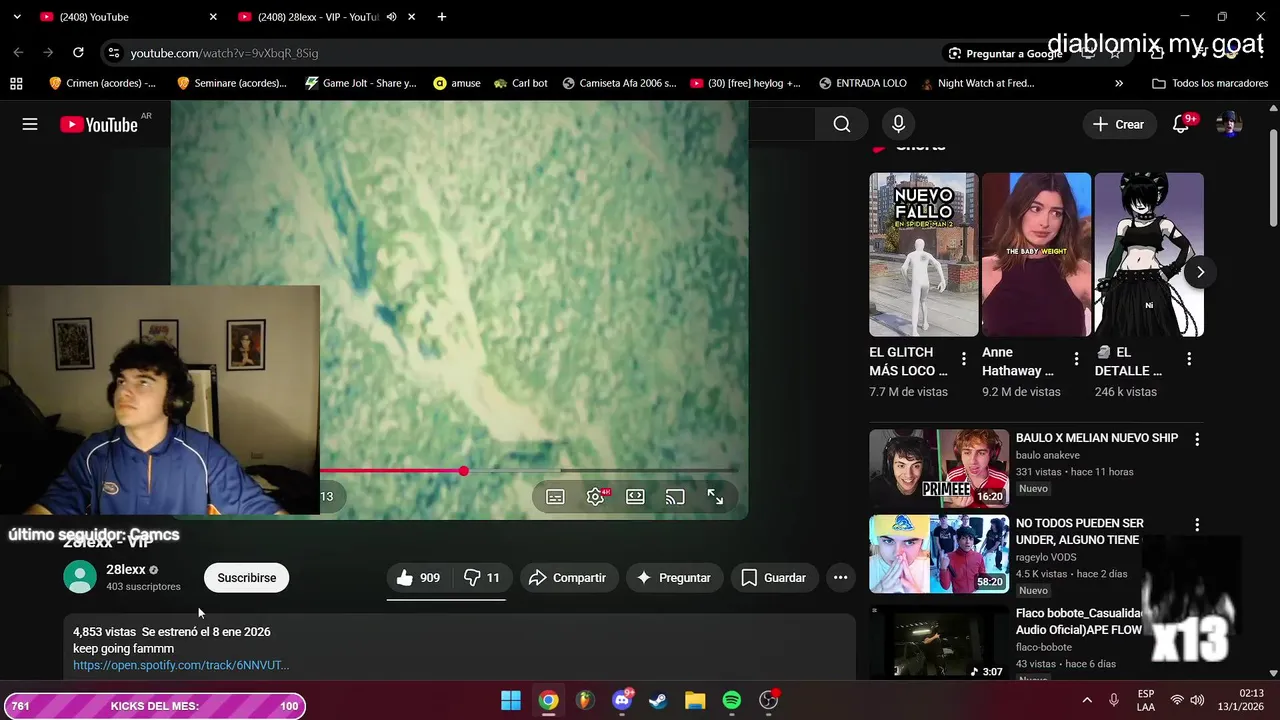The height and width of the screenshot is (720, 1280).
Task: Open Game Jolt bookmark
Action: 361,83
